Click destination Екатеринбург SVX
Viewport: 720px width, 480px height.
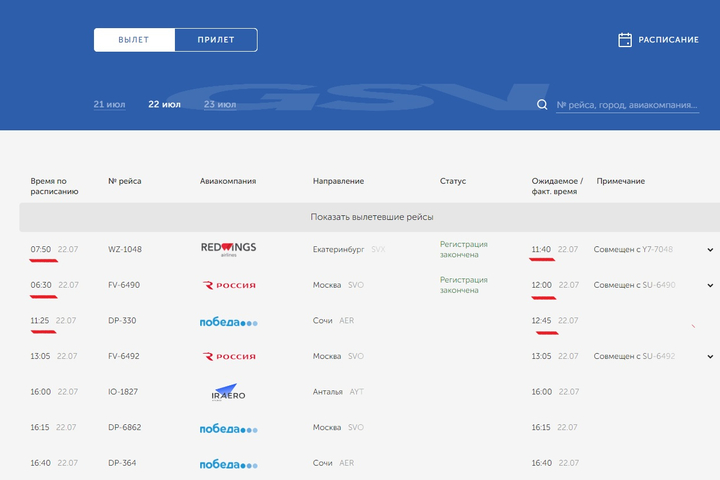pyautogui.click(x=349, y=249)
